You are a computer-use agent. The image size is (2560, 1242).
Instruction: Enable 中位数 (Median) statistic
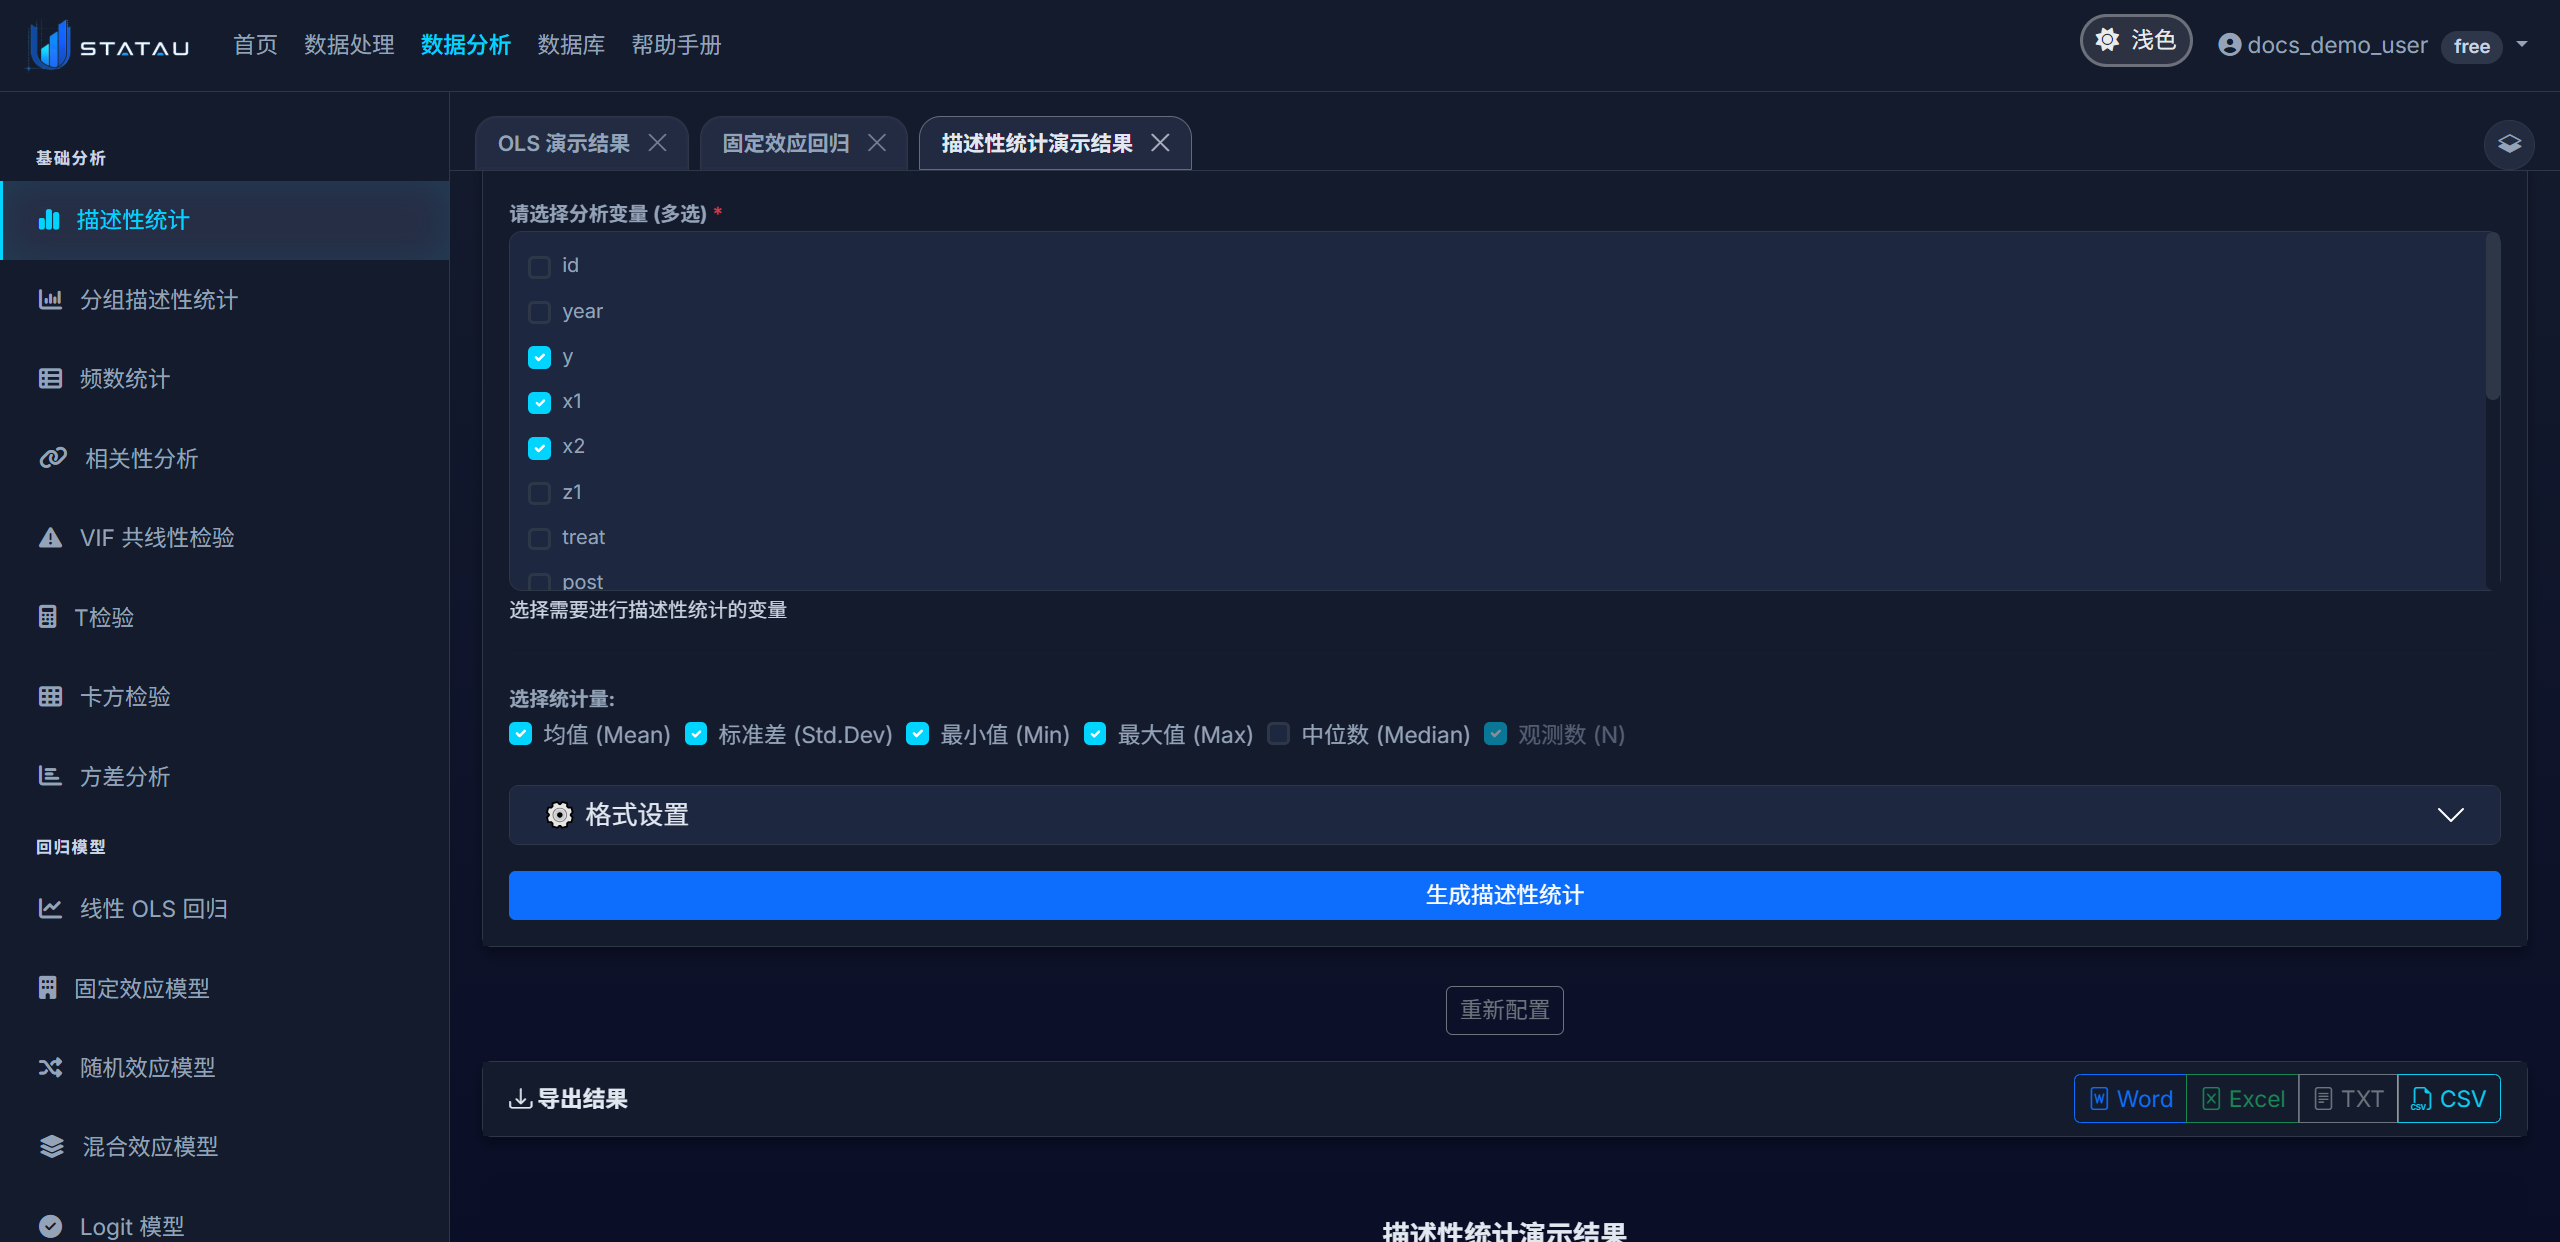tap(1278, 734)
